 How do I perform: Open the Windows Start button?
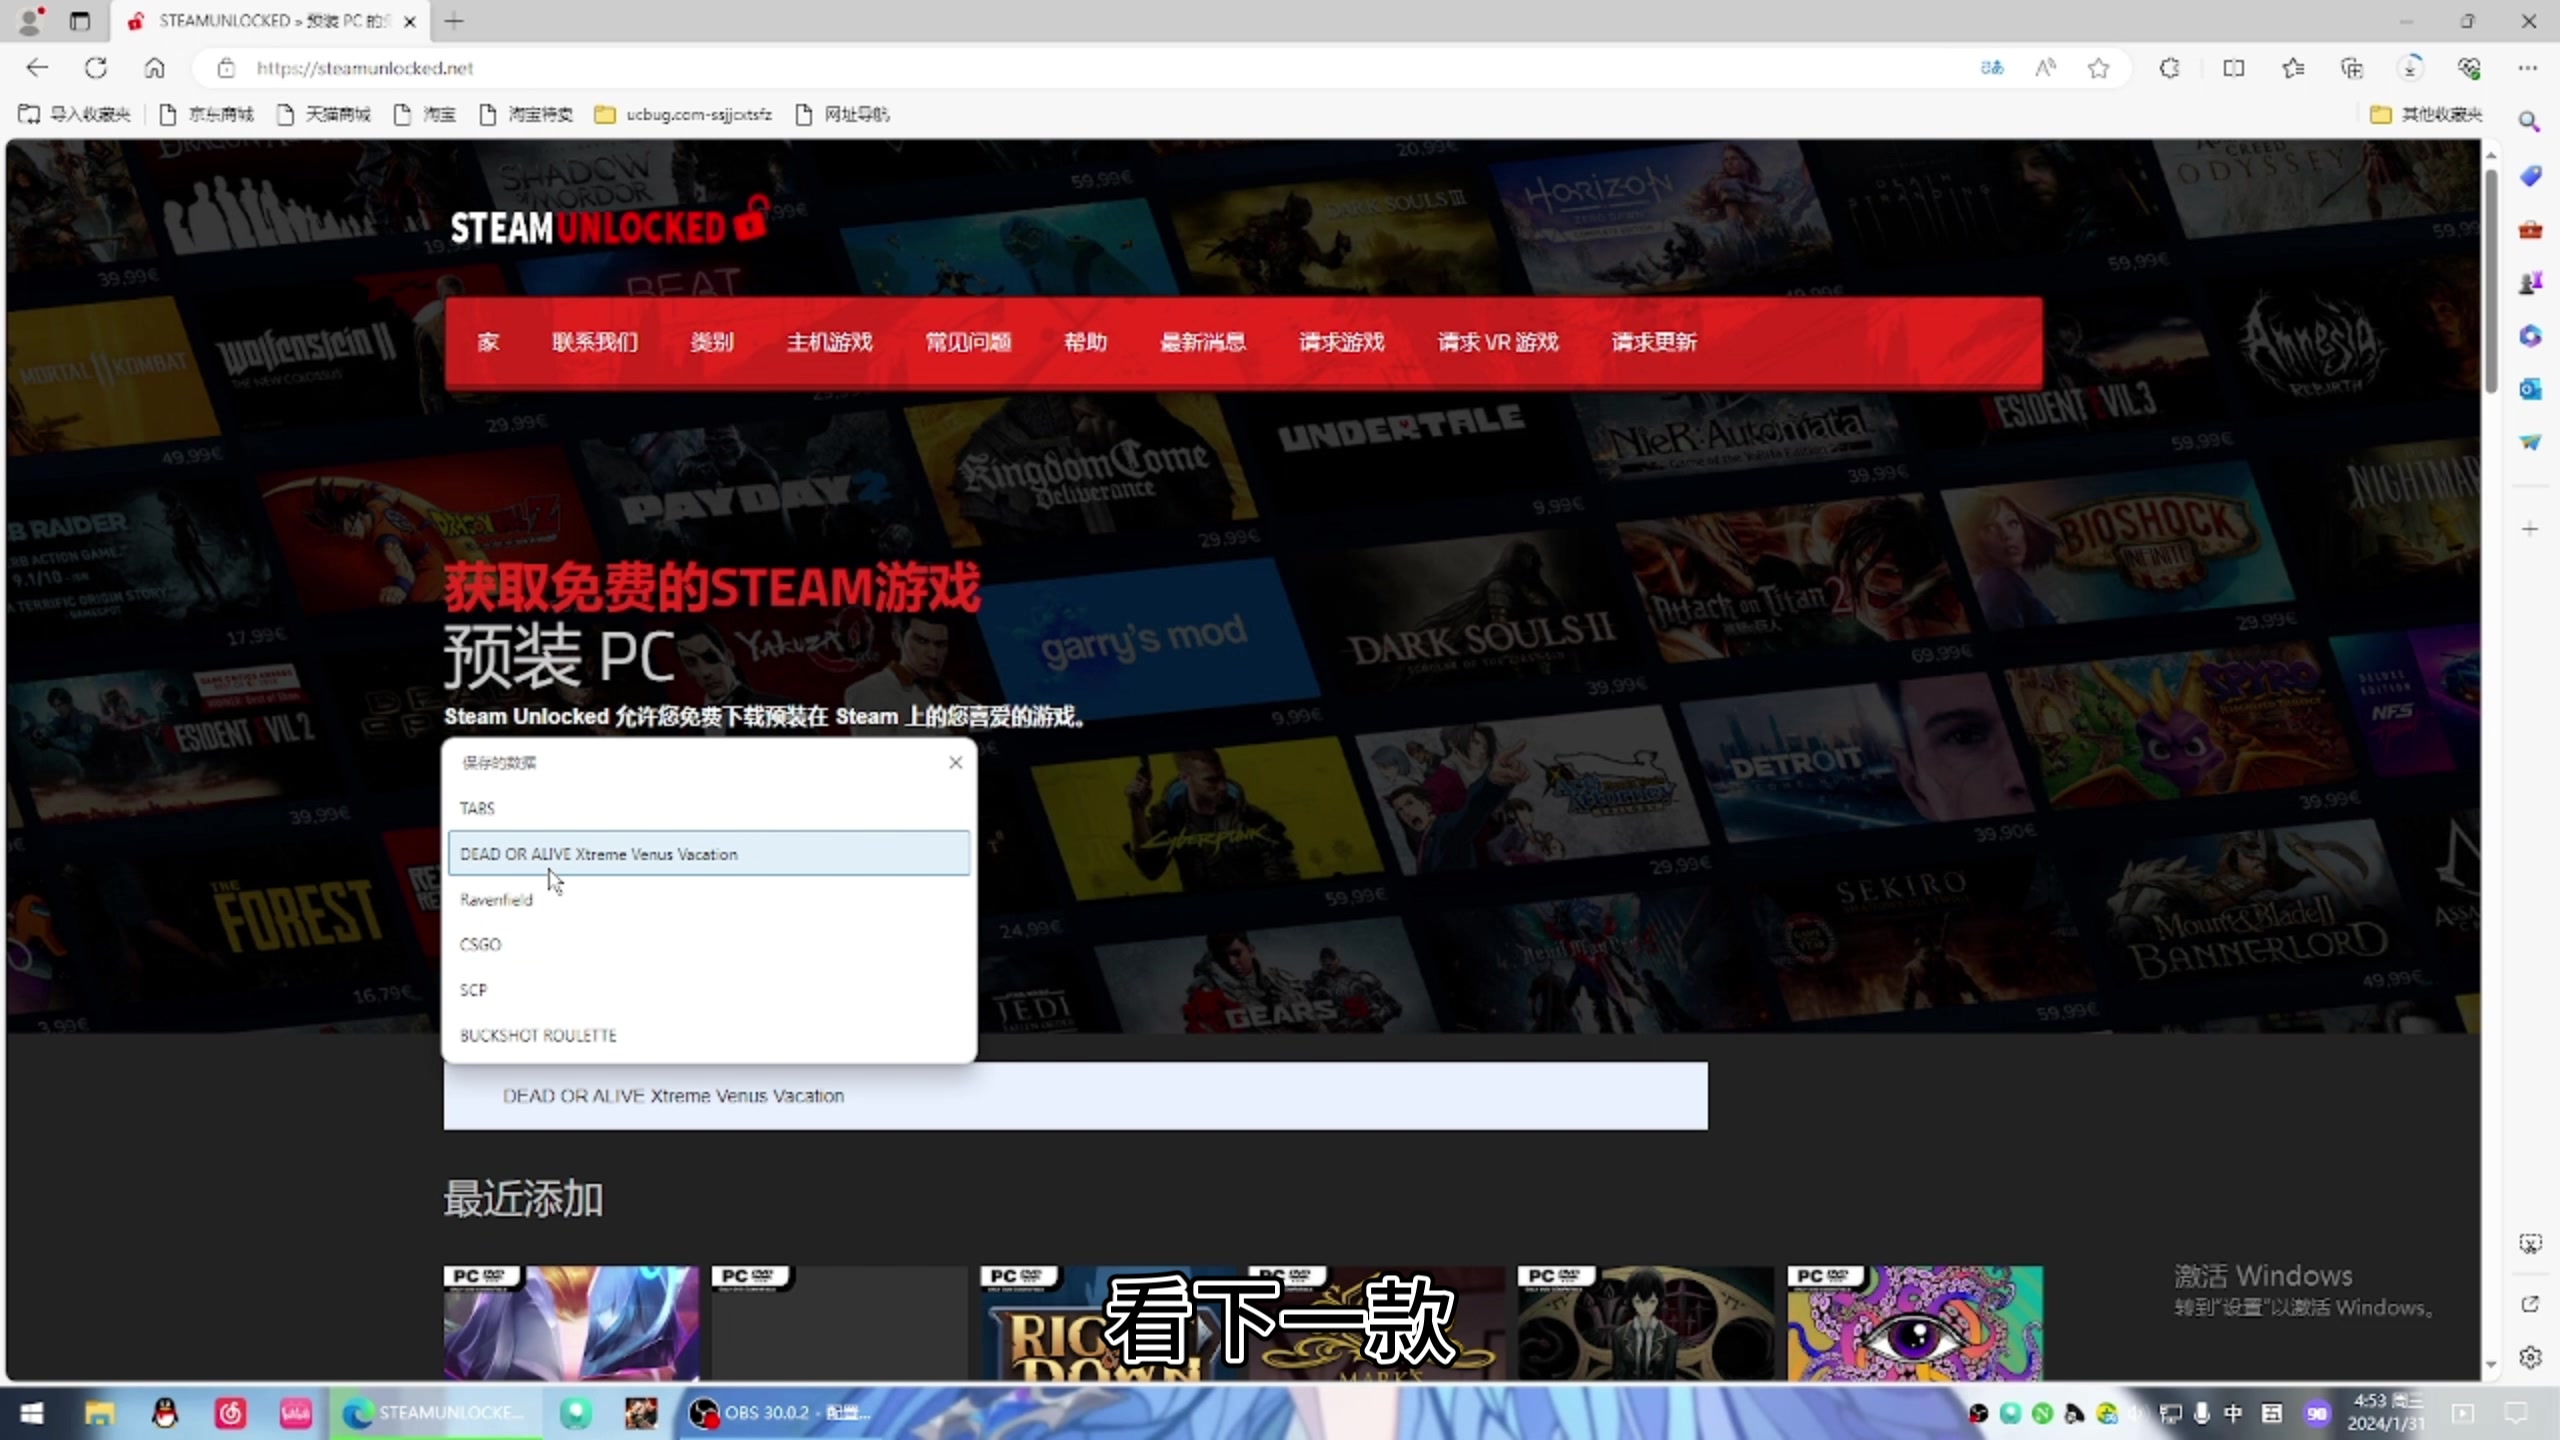pyautogui.click(x=32, y=1413)
